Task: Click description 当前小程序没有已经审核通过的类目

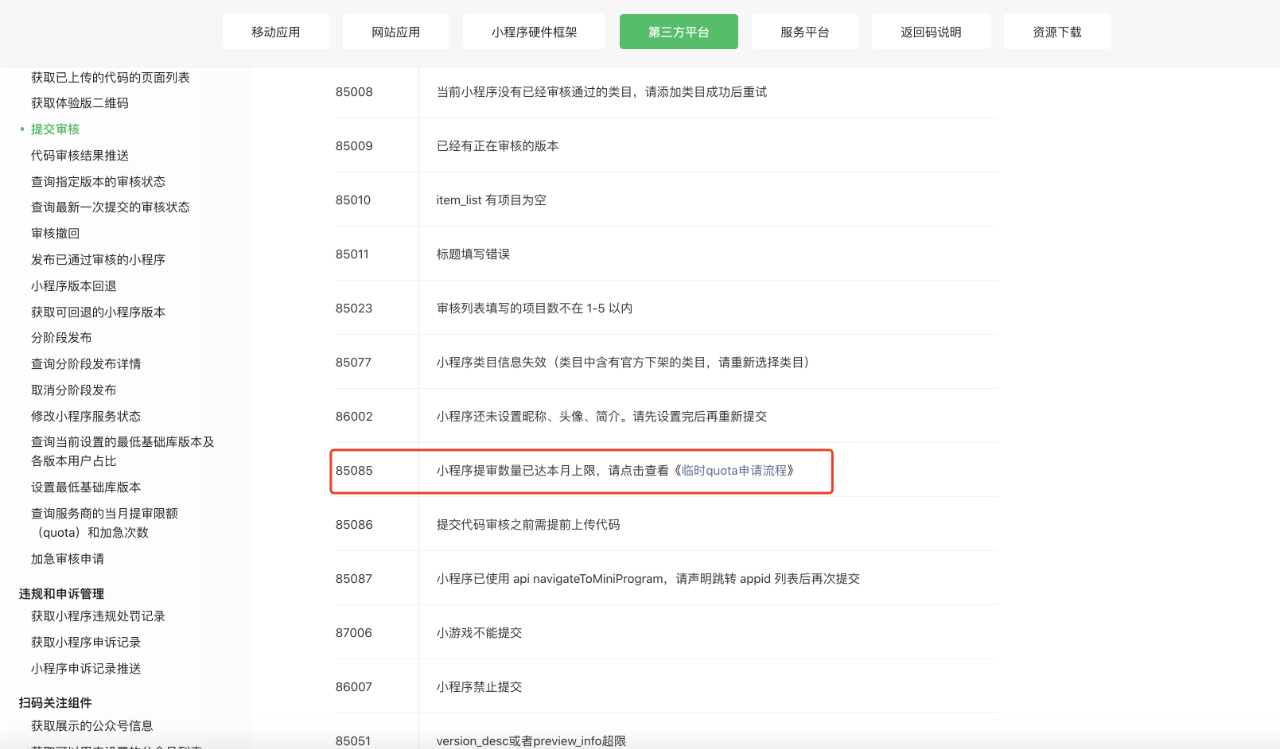Action: [602, 92]
